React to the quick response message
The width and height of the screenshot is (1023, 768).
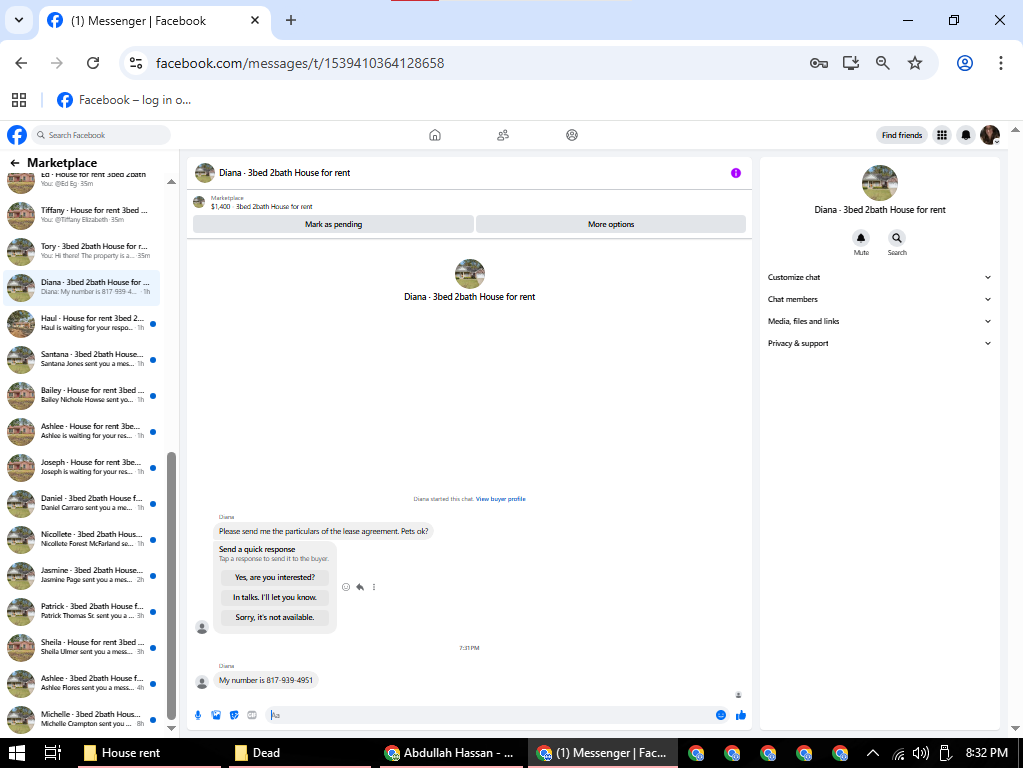(x=346, y=587)
